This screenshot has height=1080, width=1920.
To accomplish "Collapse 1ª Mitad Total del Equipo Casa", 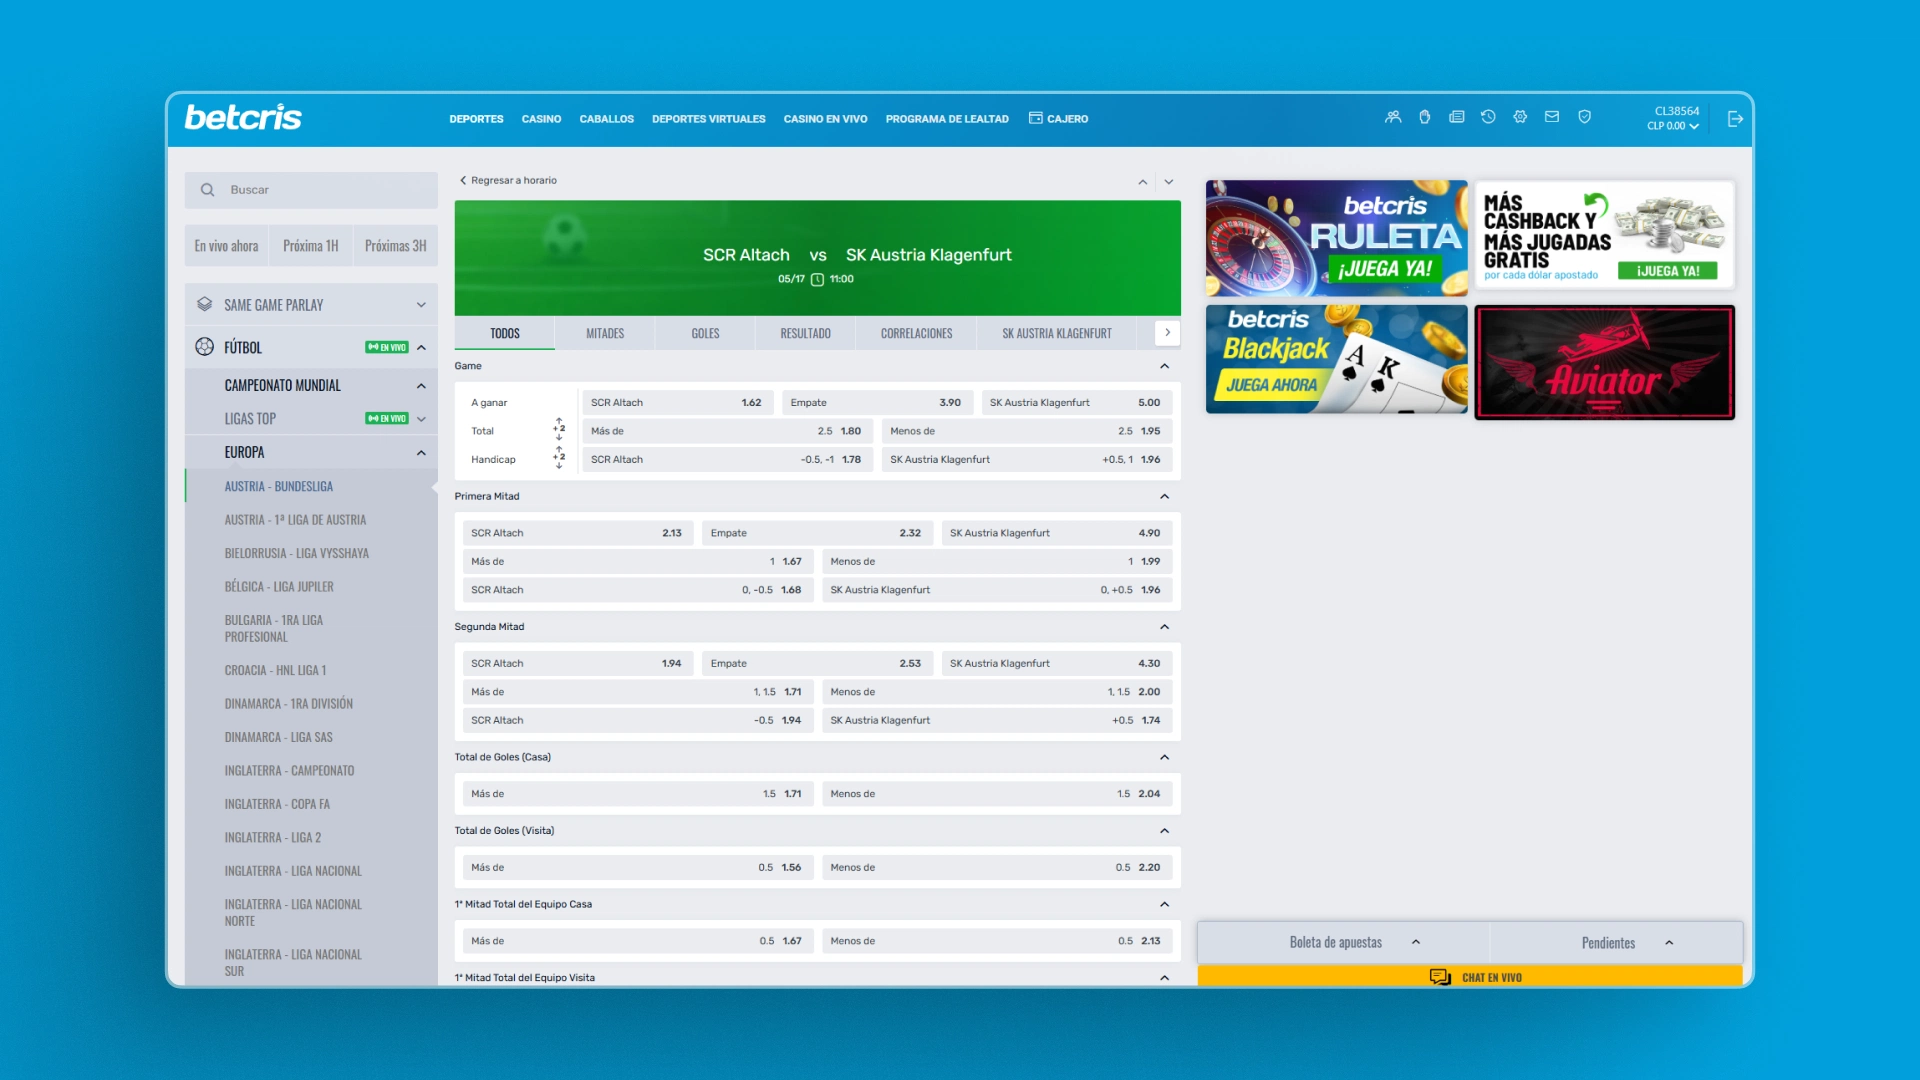I will coord(1164,904).
